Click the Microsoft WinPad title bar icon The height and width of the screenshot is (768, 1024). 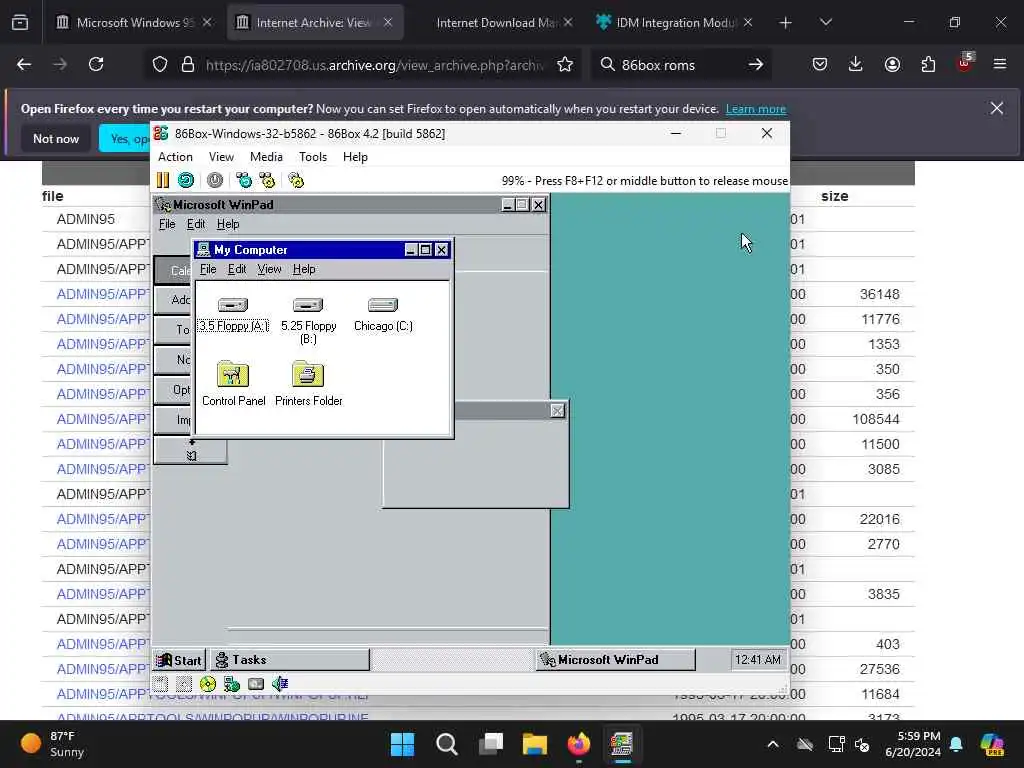click(x=163, y=204)
